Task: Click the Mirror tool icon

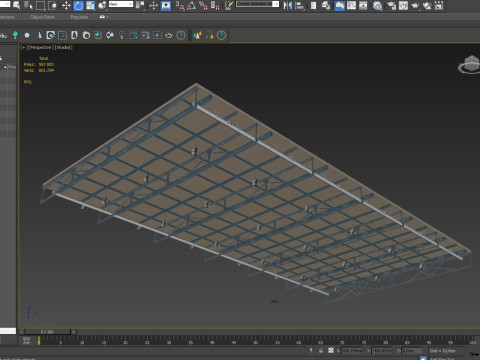Action: pos(287,5)
